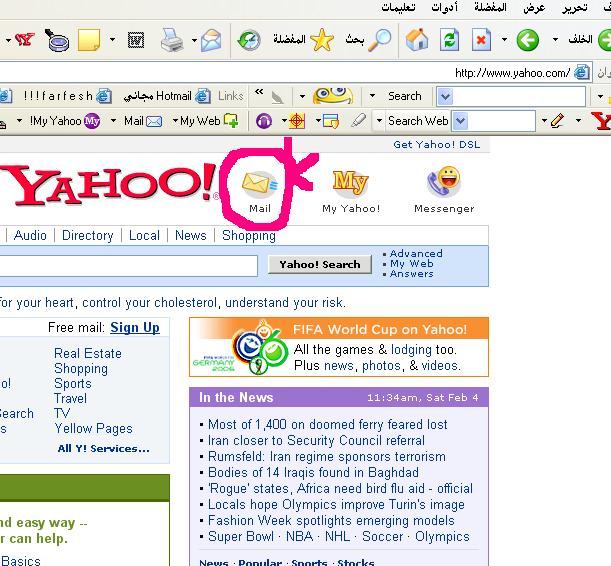Click the Yahoo! Search button
This screenshot has height=566, width=611.
pyautogui.click(x=320, y=264)
